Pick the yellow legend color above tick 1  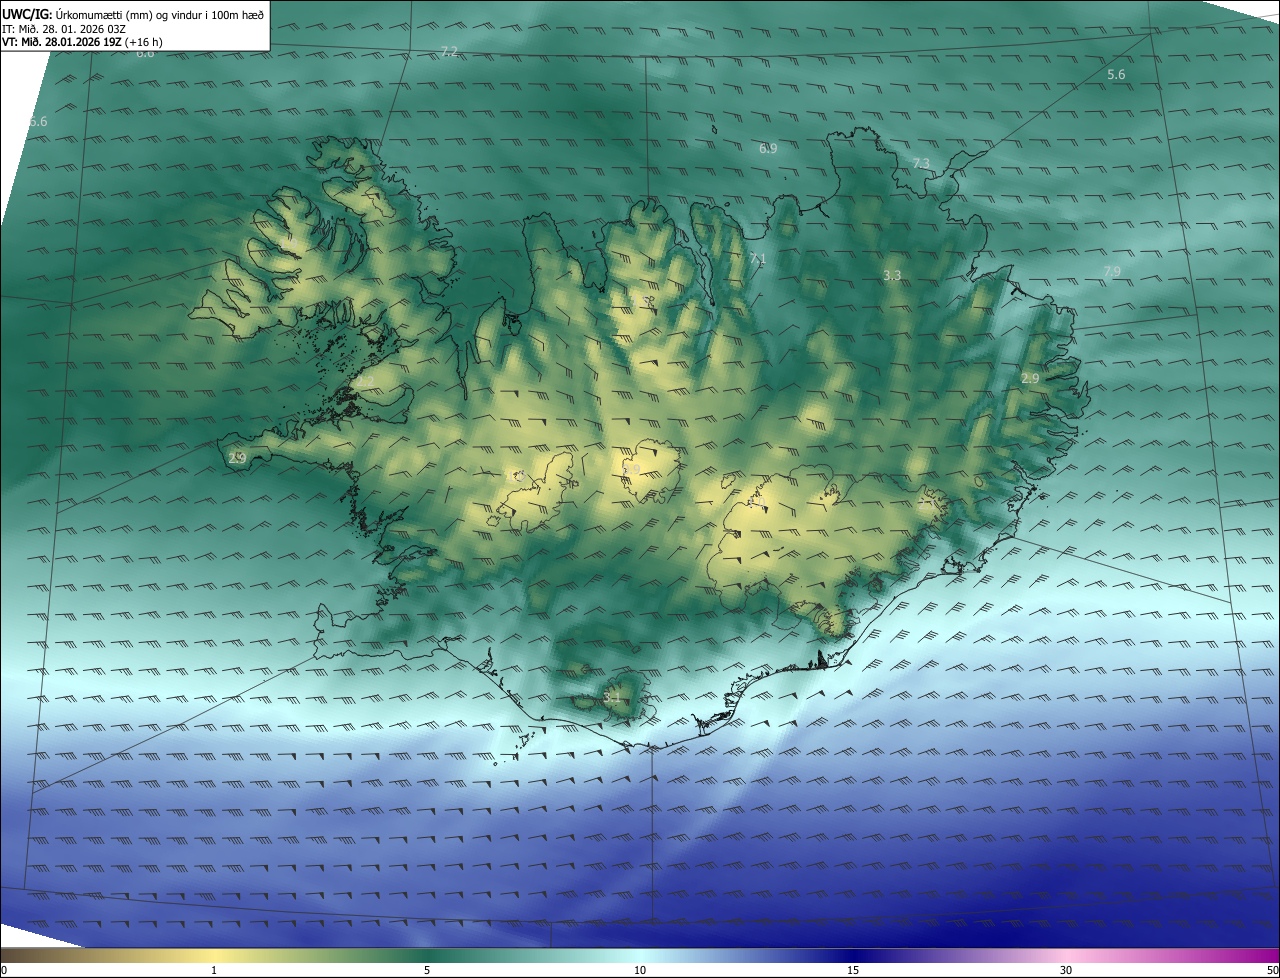214,955
